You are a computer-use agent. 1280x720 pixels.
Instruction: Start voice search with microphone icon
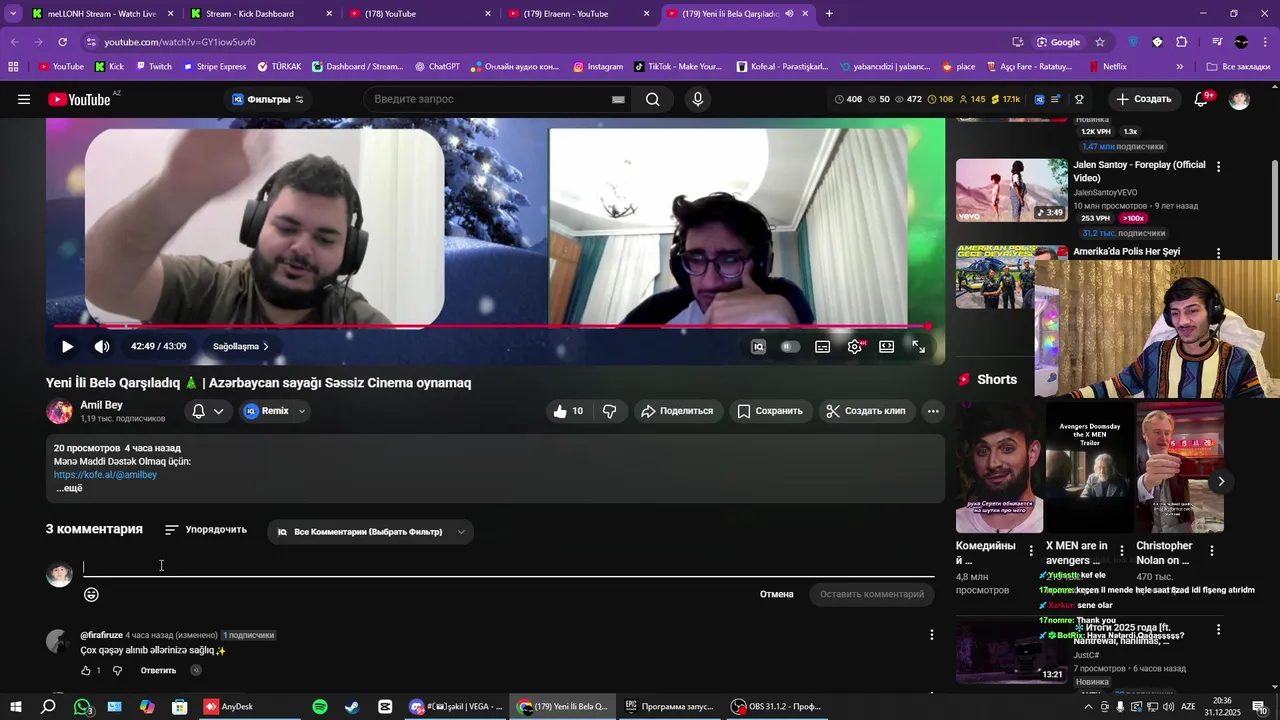698,99
